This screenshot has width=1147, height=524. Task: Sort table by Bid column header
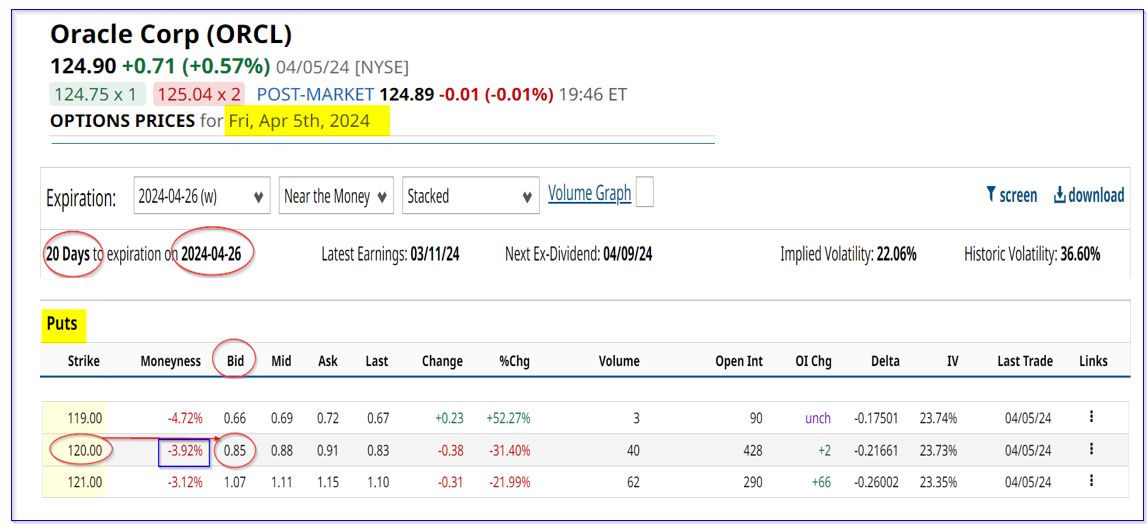(x=233, y=361)
